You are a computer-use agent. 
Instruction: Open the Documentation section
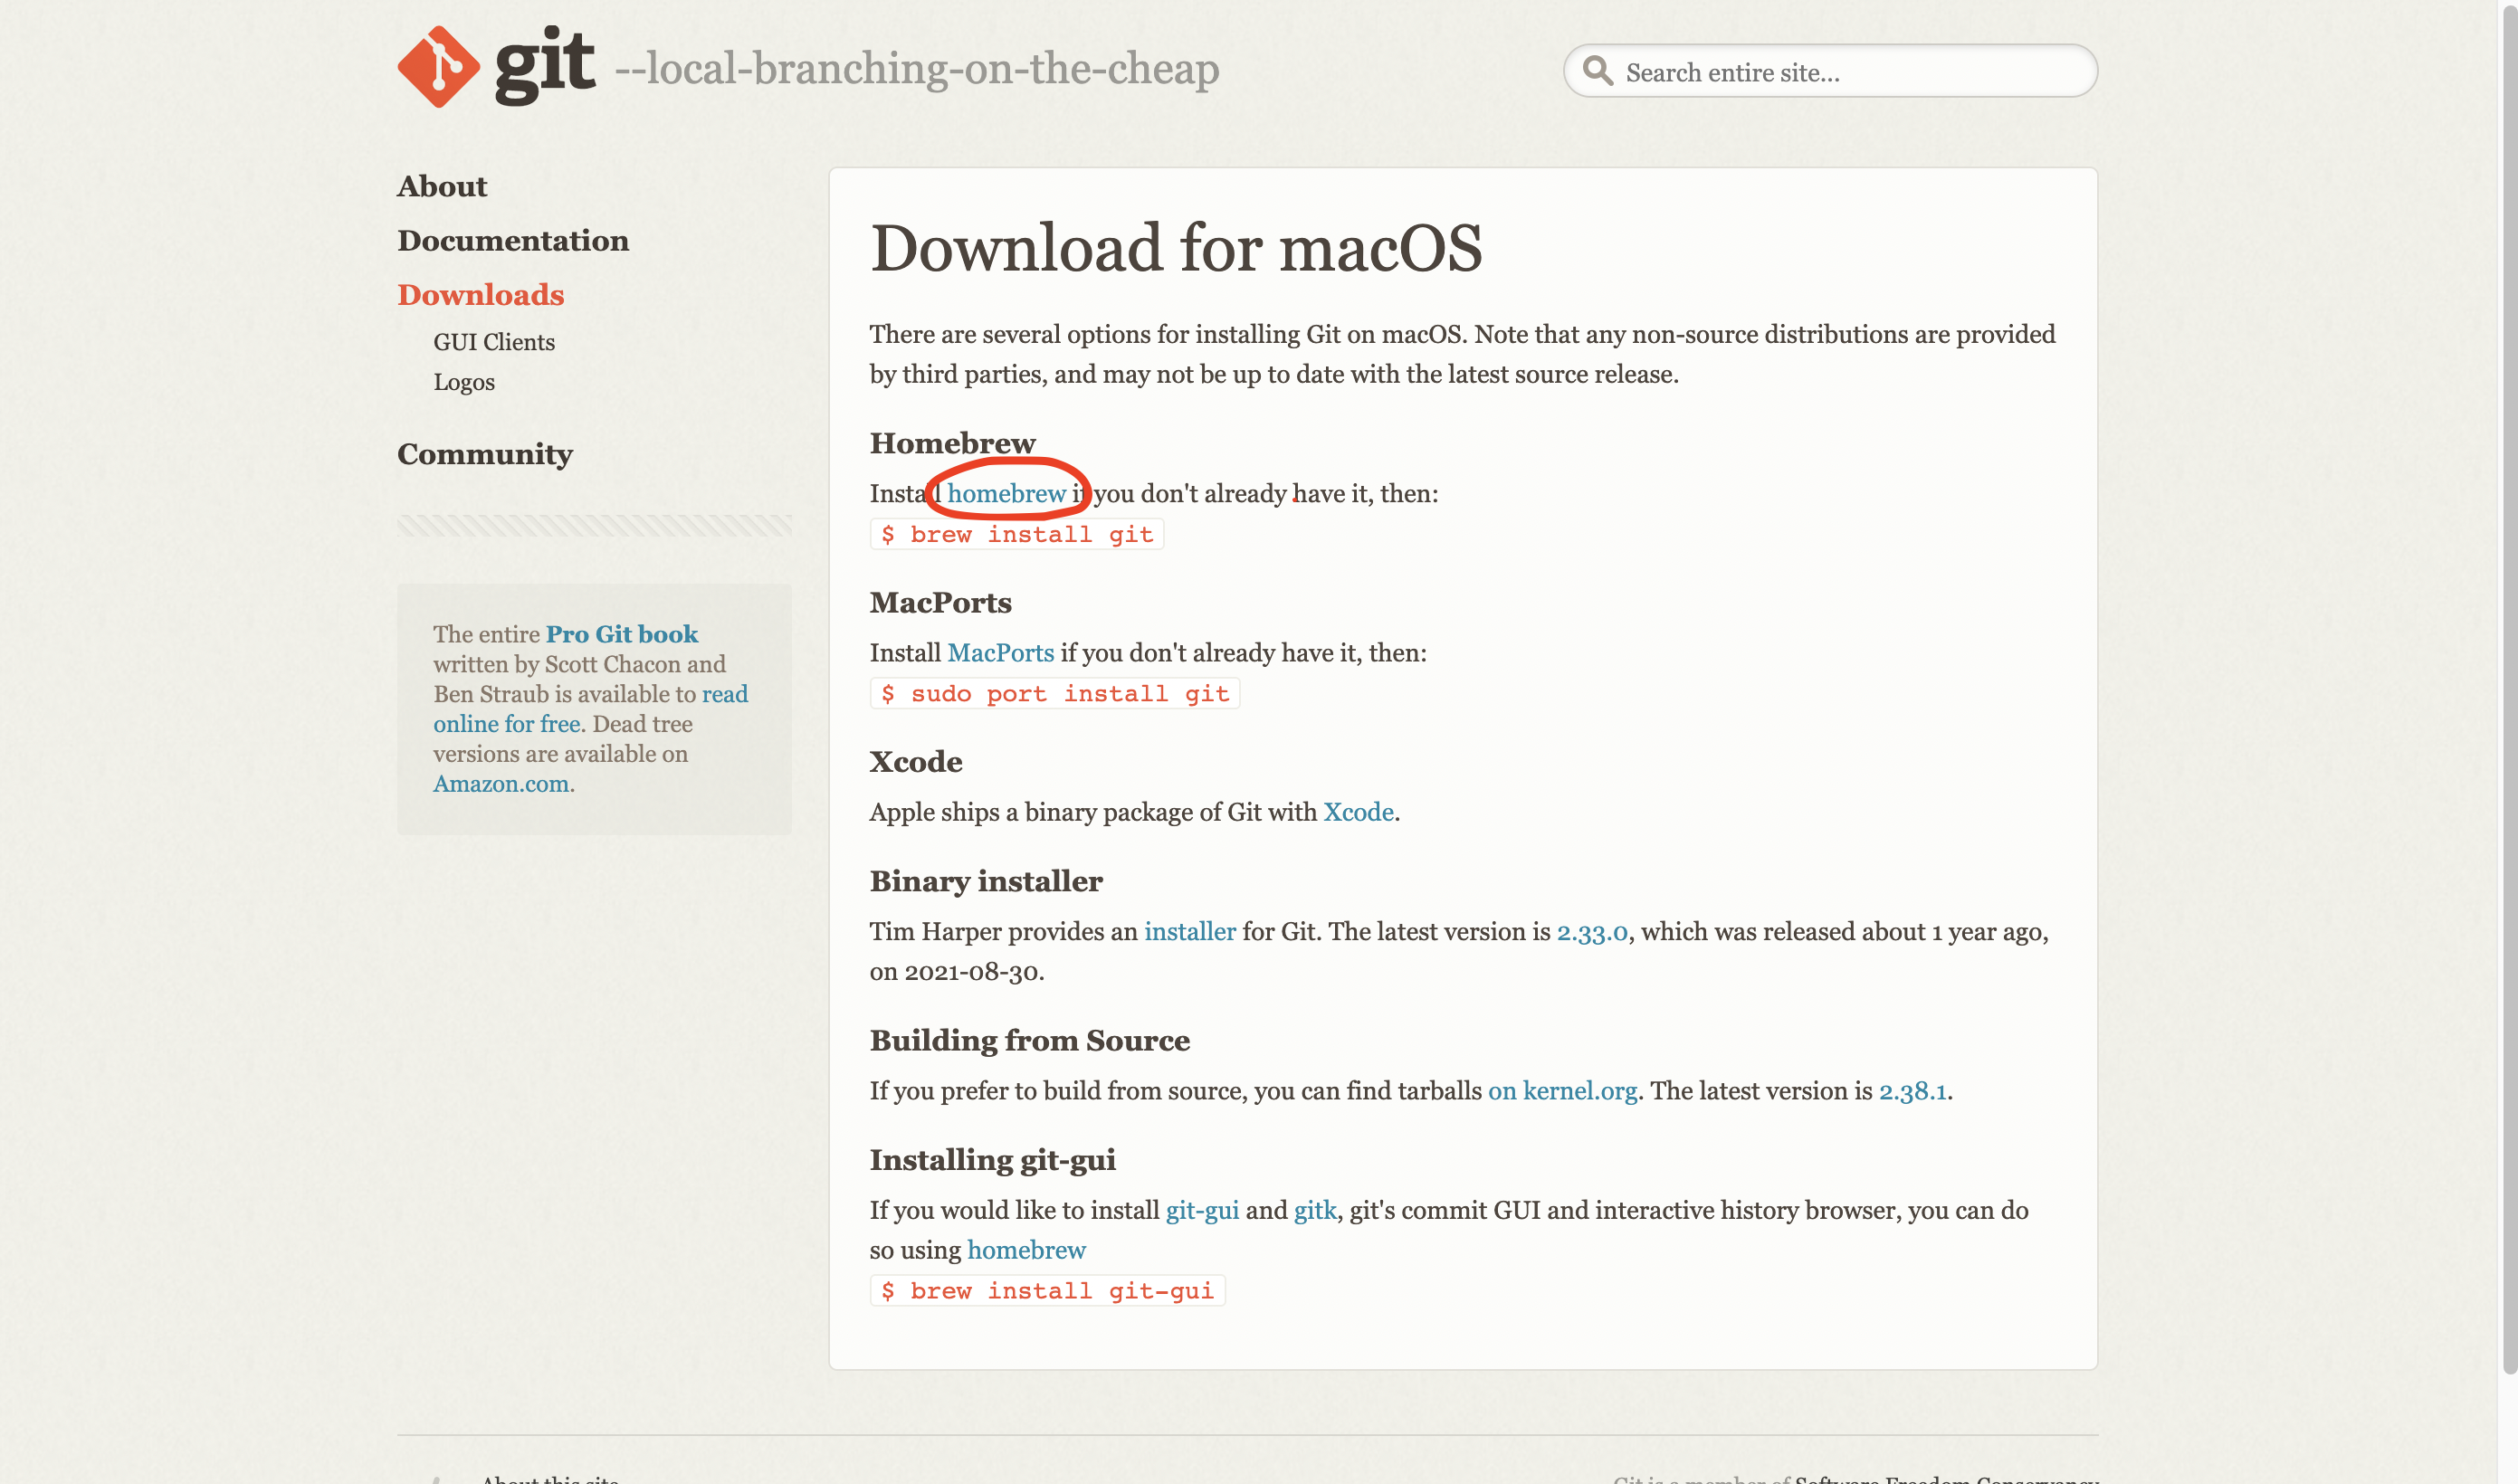click(513, 240)
